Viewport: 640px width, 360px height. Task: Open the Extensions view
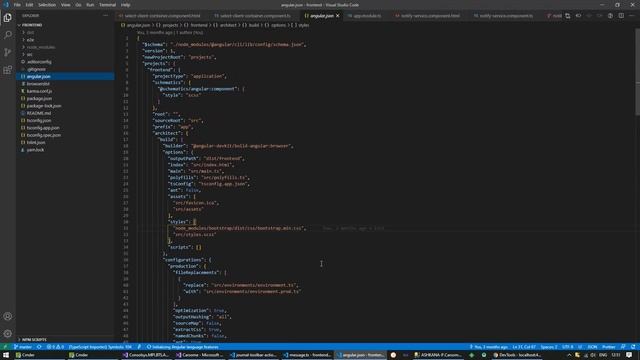7,70
